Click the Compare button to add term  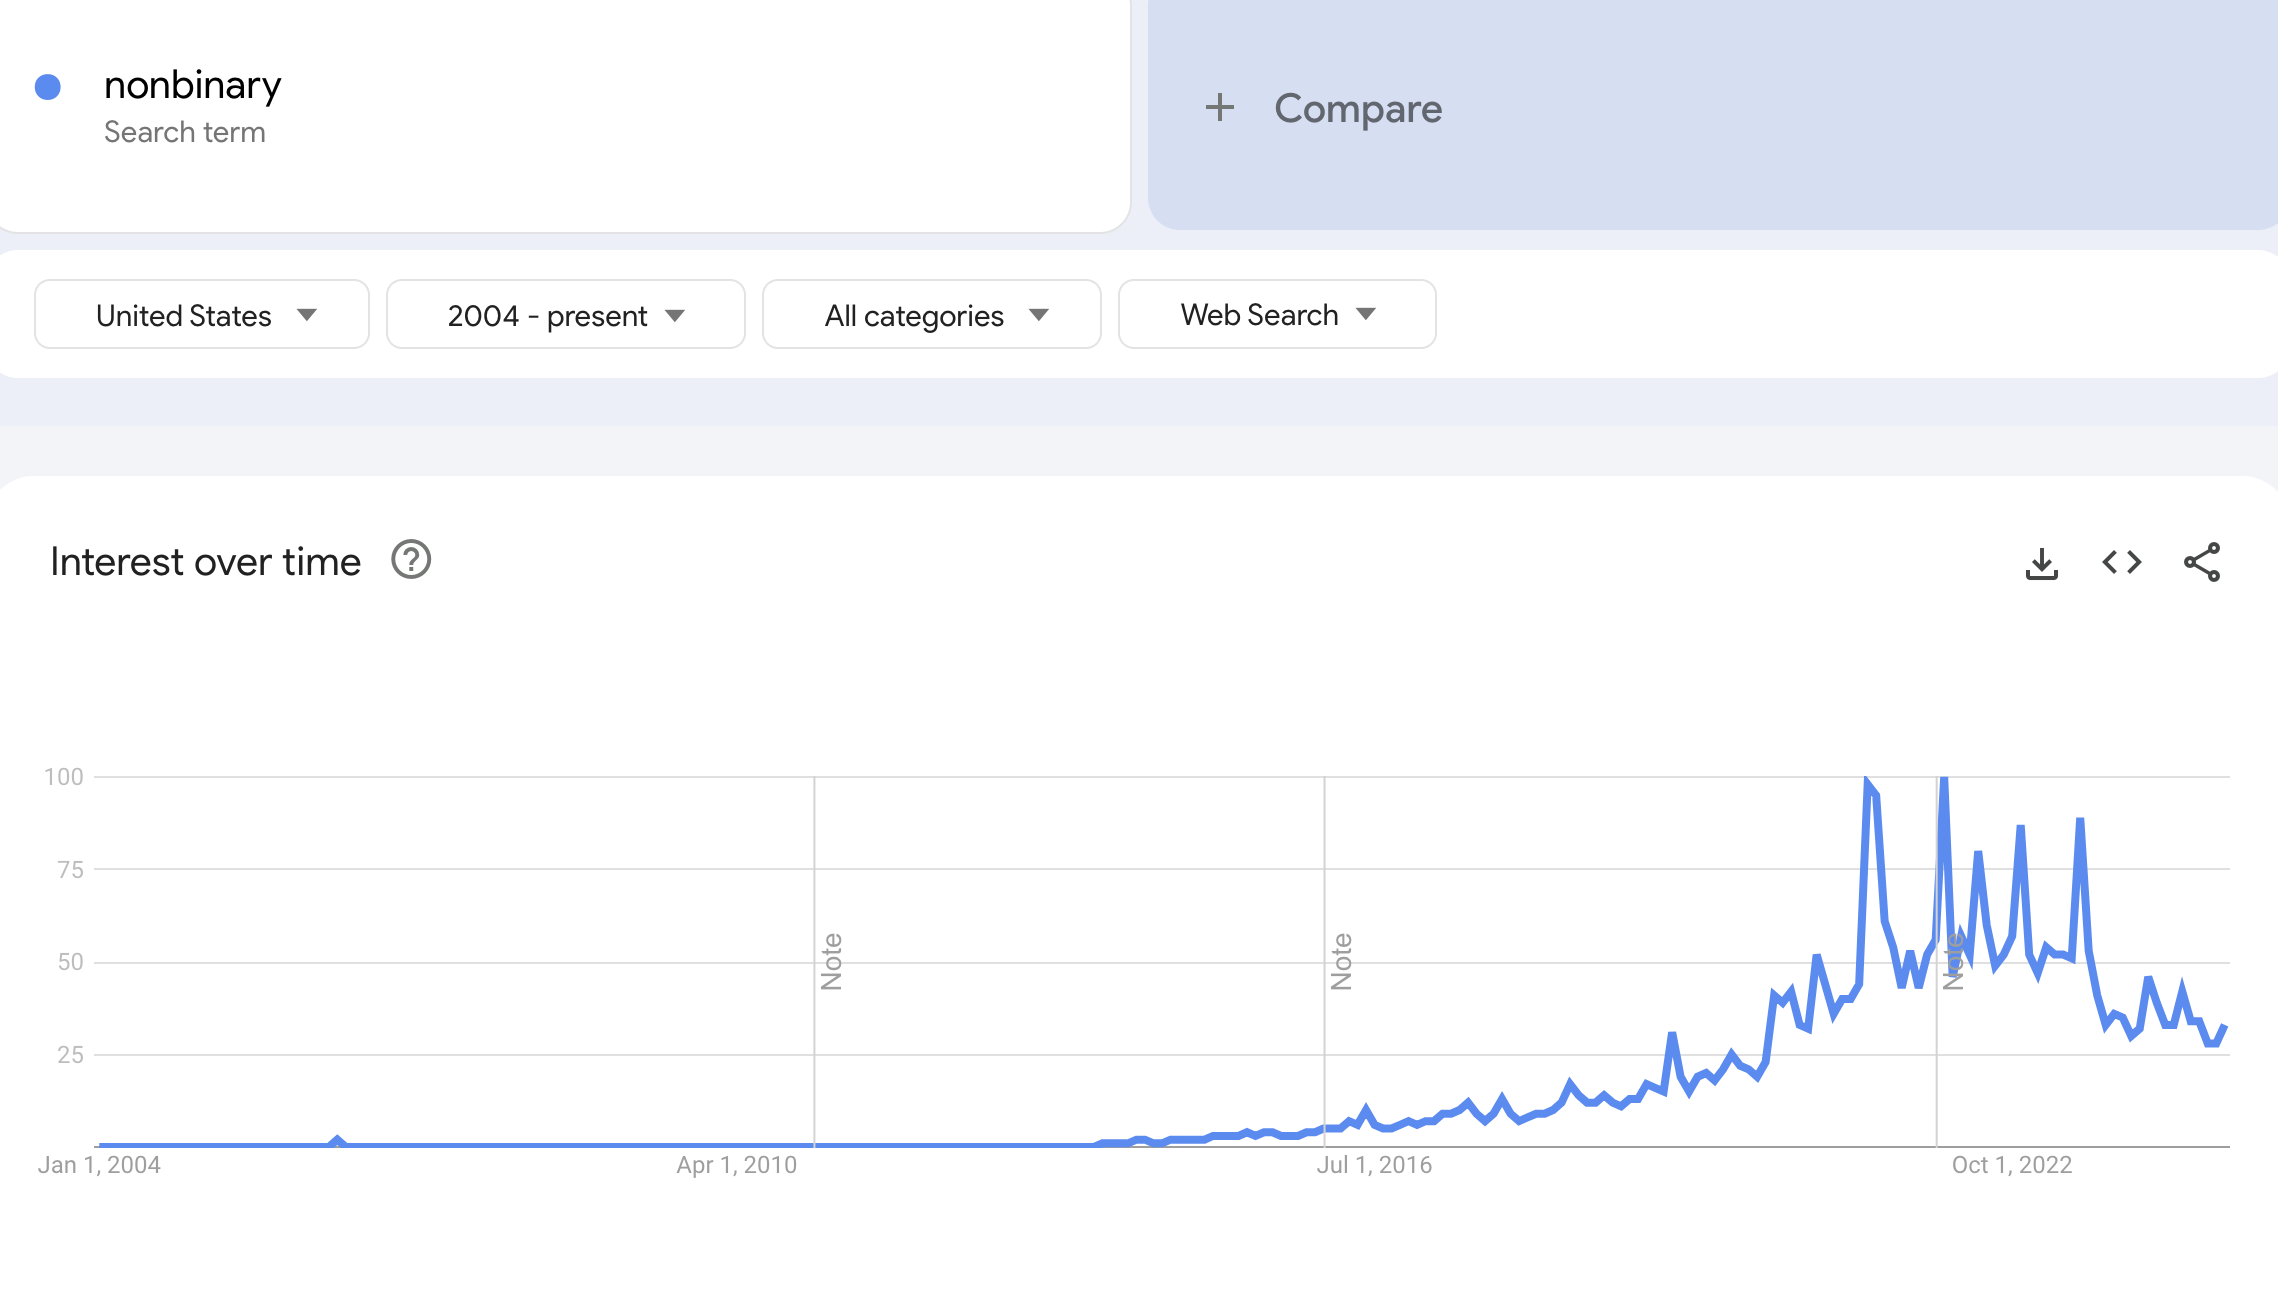click(1357, 108)
